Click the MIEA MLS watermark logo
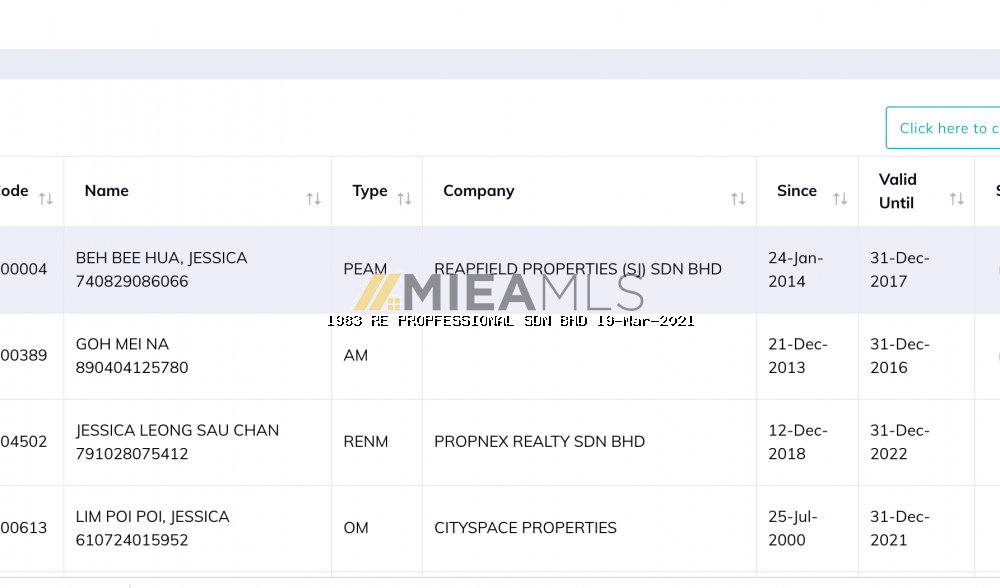This screenshot has height=588, width=1000. 499,291
